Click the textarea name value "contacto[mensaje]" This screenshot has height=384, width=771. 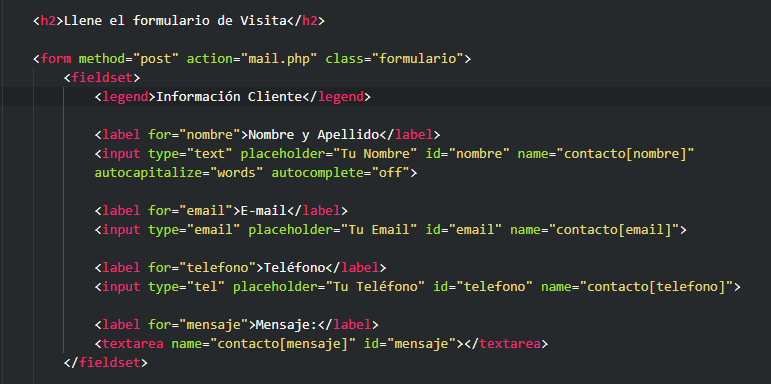coord(283,344)
